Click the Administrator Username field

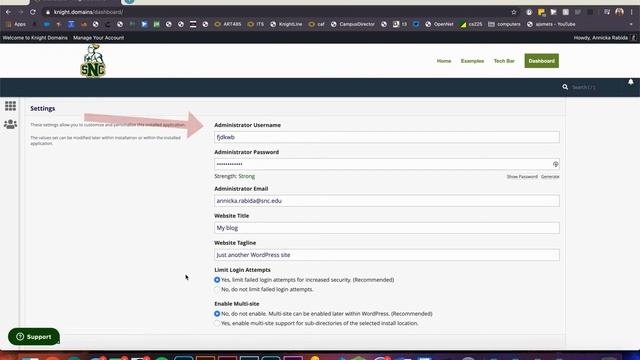coord(387,137)
